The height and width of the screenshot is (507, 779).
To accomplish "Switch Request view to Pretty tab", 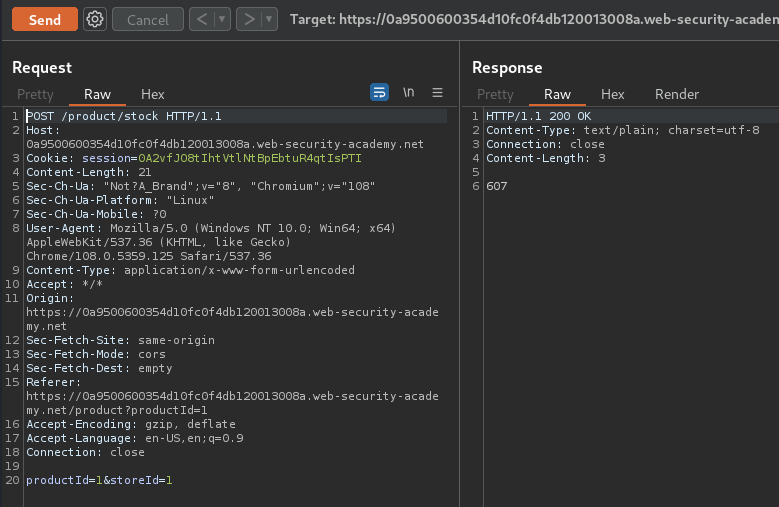I will click(35, 94).
